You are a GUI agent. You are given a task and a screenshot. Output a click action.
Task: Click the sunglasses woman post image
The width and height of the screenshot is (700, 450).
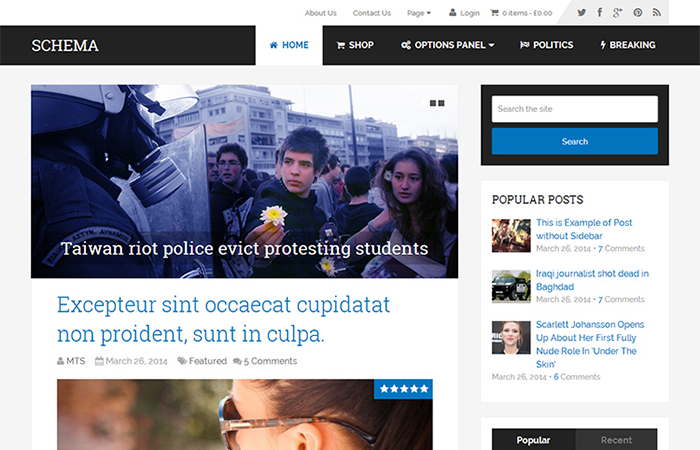(x=245, y=415)
